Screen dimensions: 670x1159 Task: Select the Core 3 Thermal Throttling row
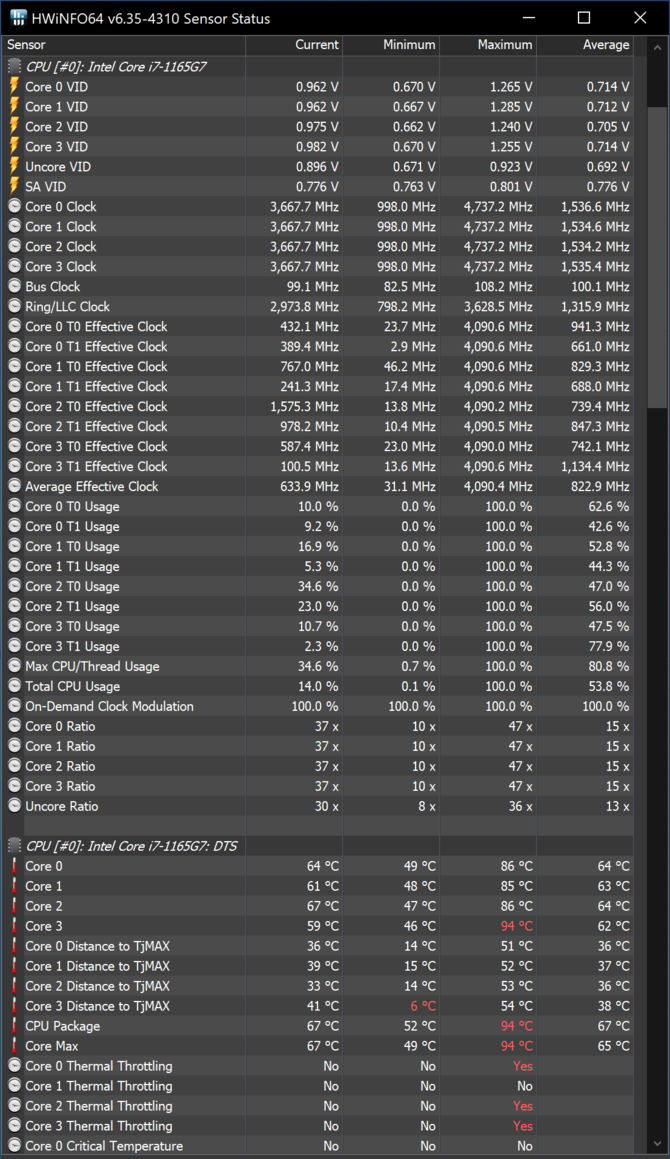(x=318, y=1125)
